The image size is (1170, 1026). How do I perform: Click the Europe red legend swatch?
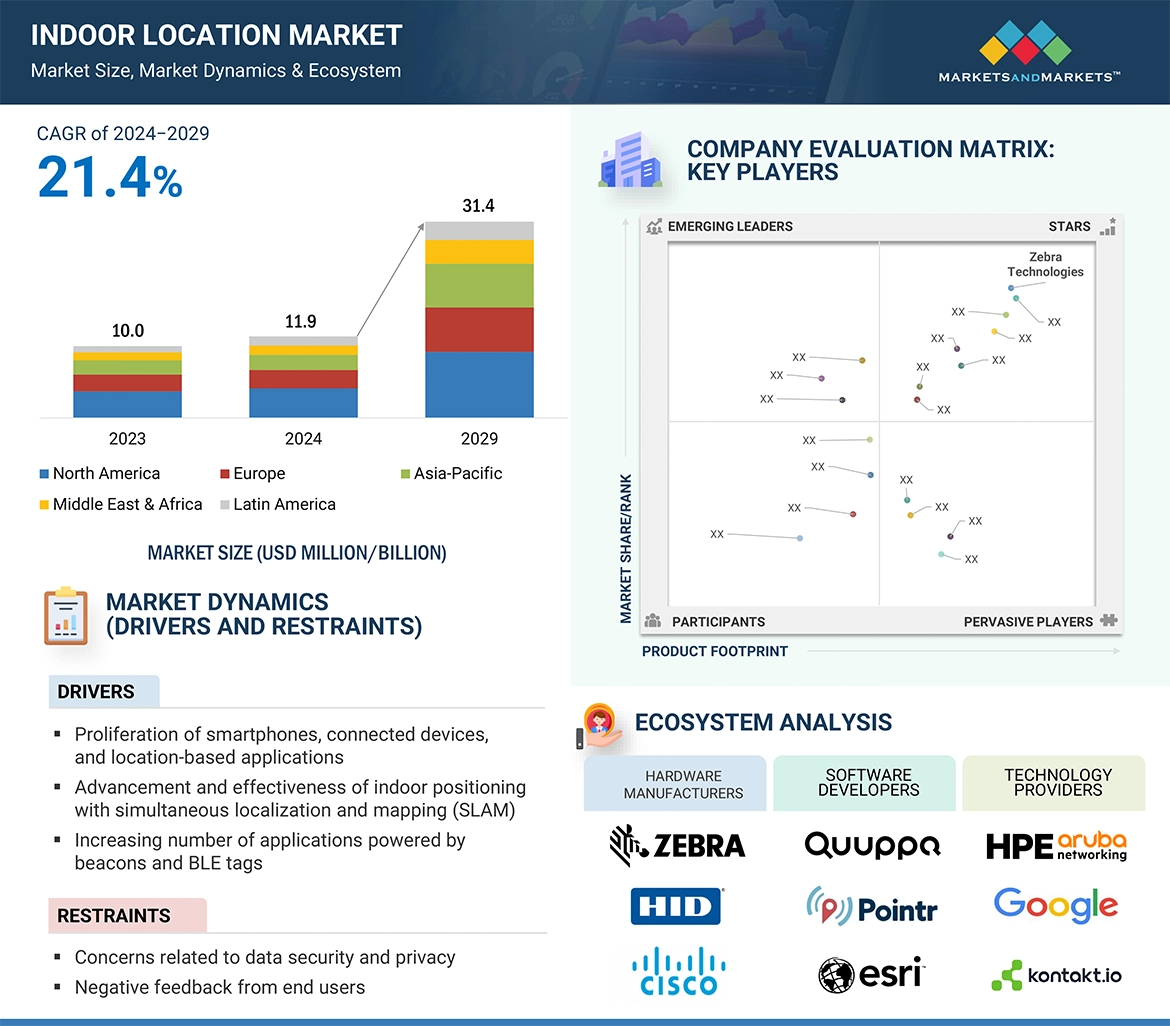tap(225, 474)
